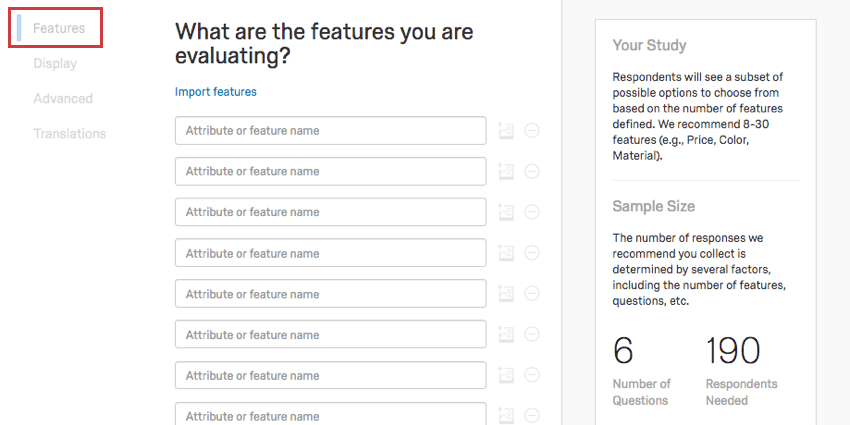The width and height of the screenshot is (850, 425).
Task: Open the Features tab
Action: point(58,28)
